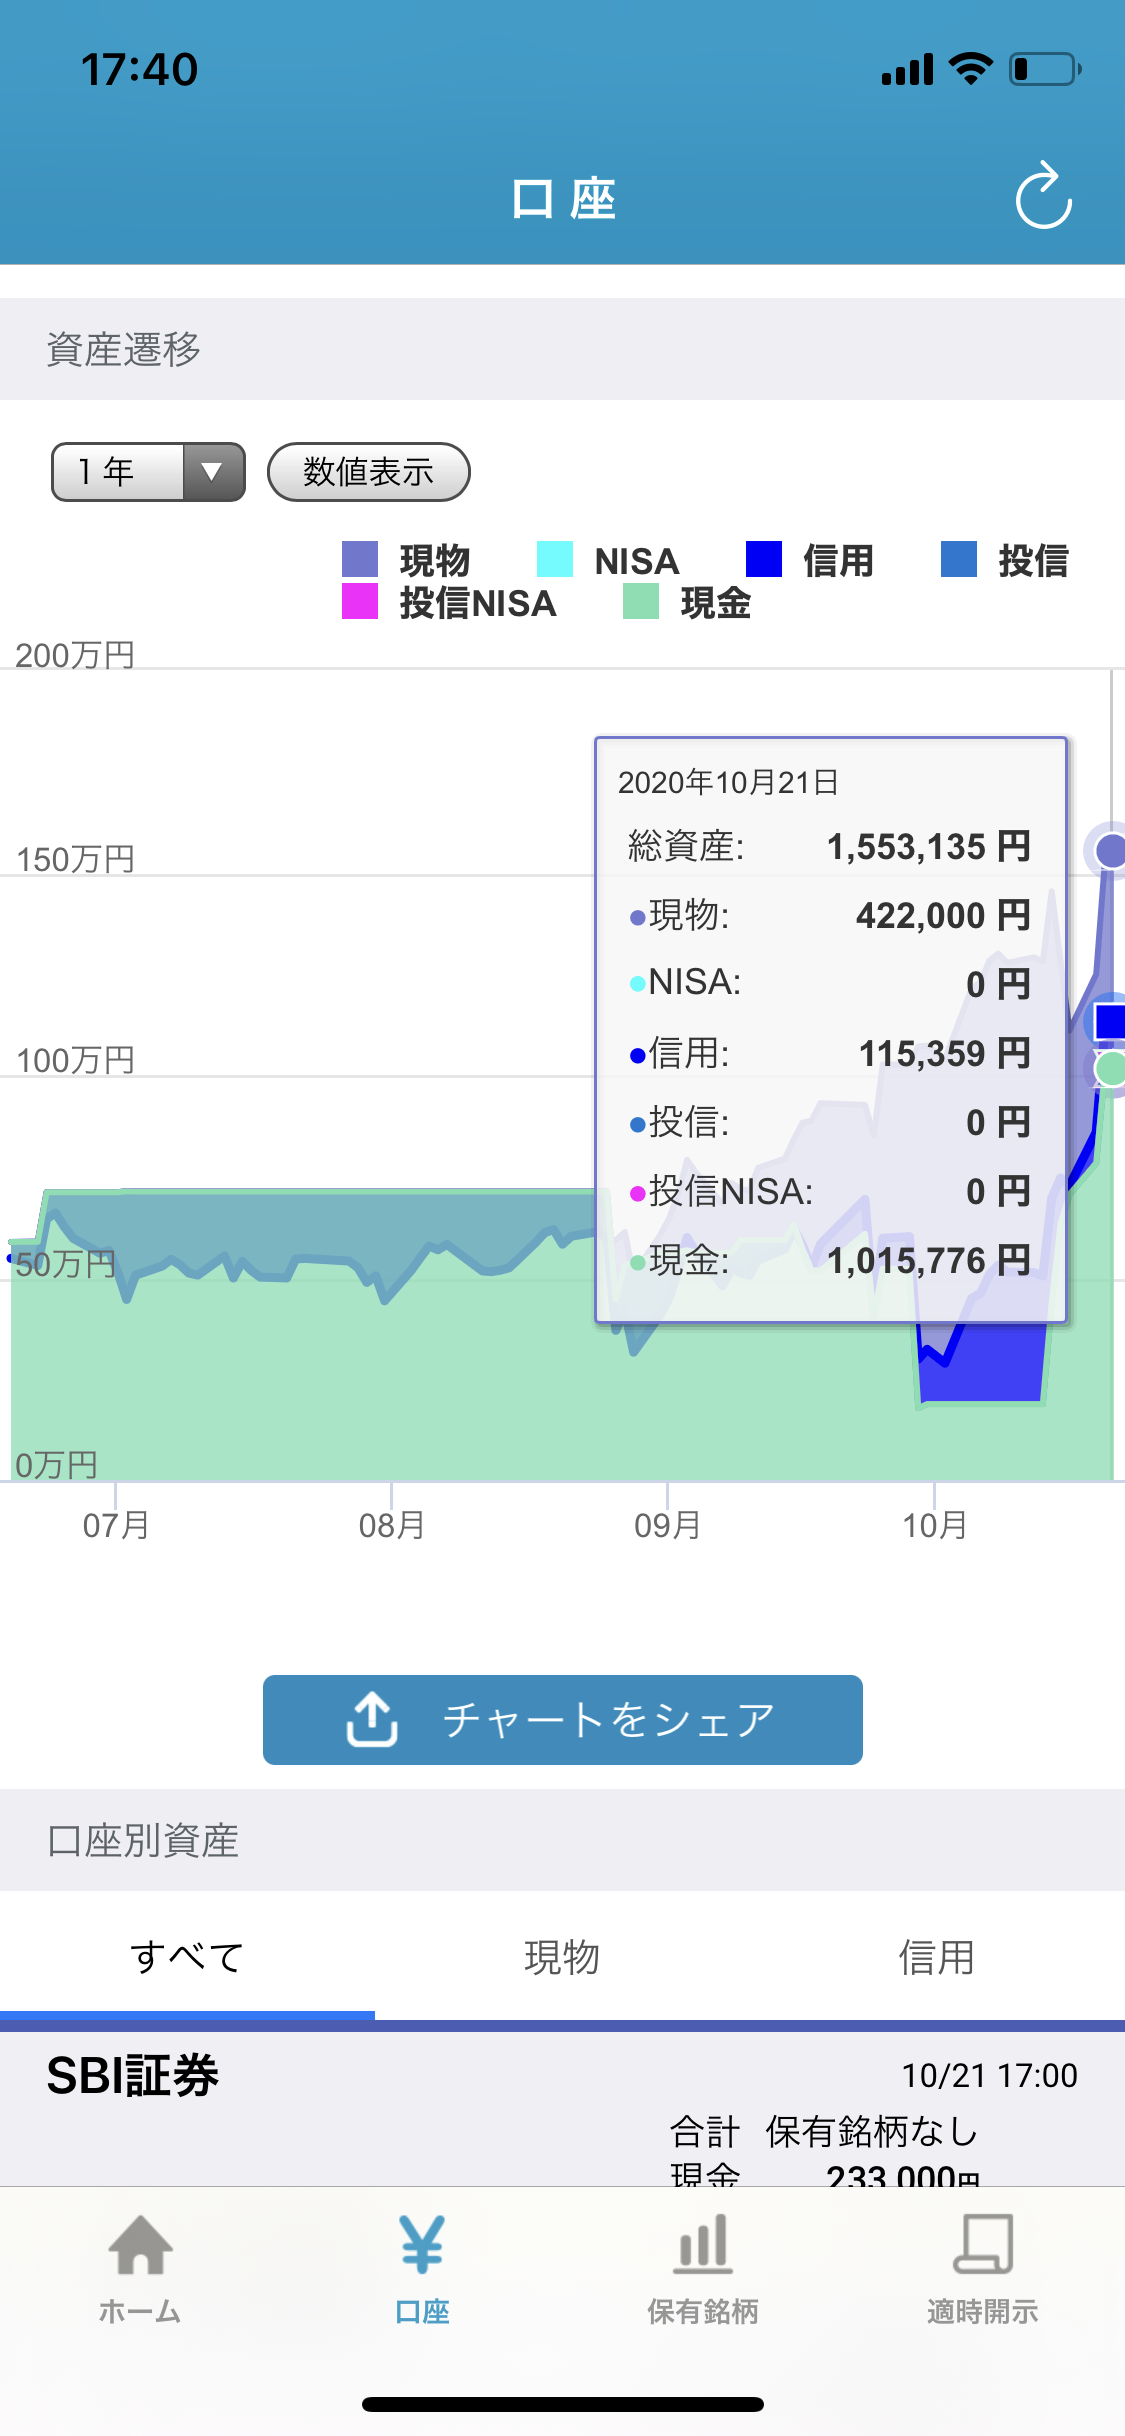Tap the refresh icon in header
This screenshot has width=1125, height=2436.
coord(1043,197)
